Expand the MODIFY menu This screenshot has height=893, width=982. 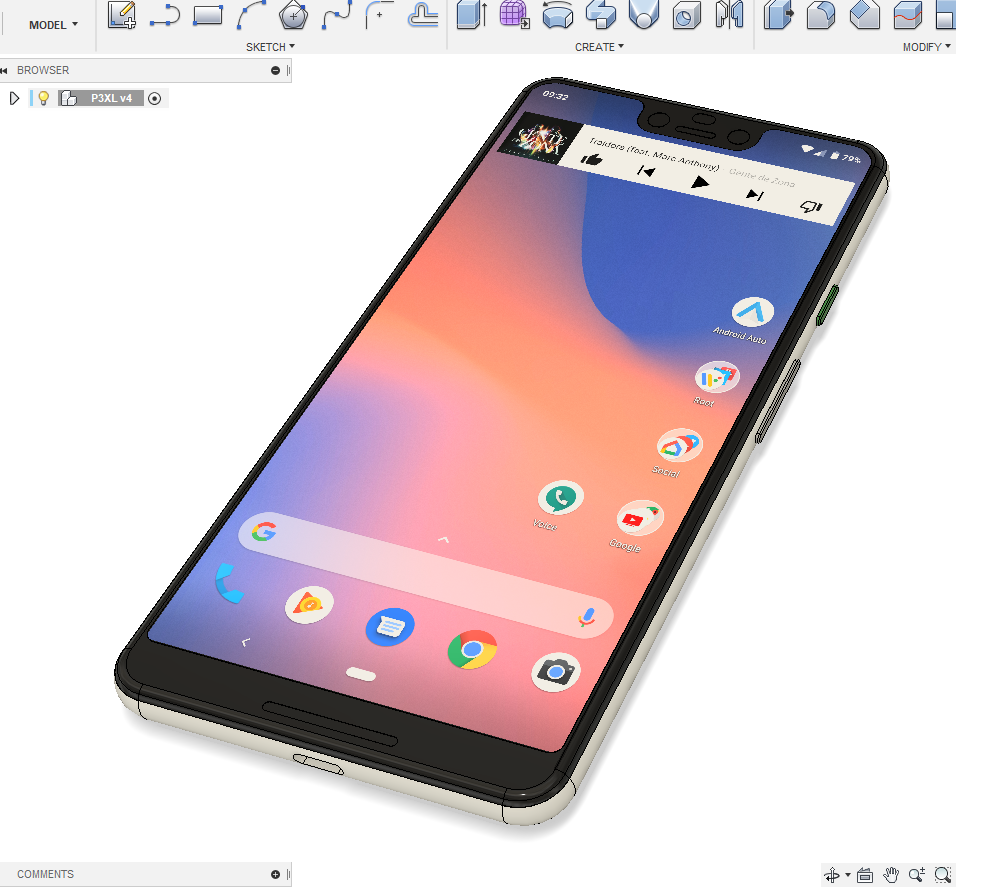(x=926, y=47)
